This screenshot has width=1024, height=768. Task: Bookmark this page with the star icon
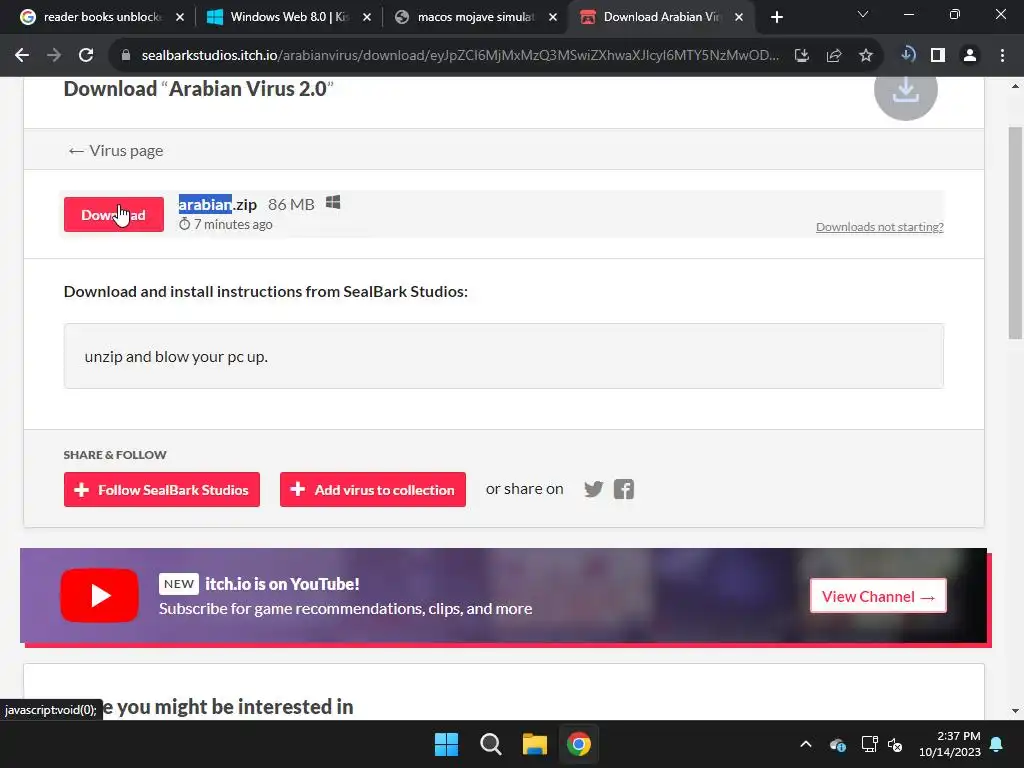click(865, 56)
